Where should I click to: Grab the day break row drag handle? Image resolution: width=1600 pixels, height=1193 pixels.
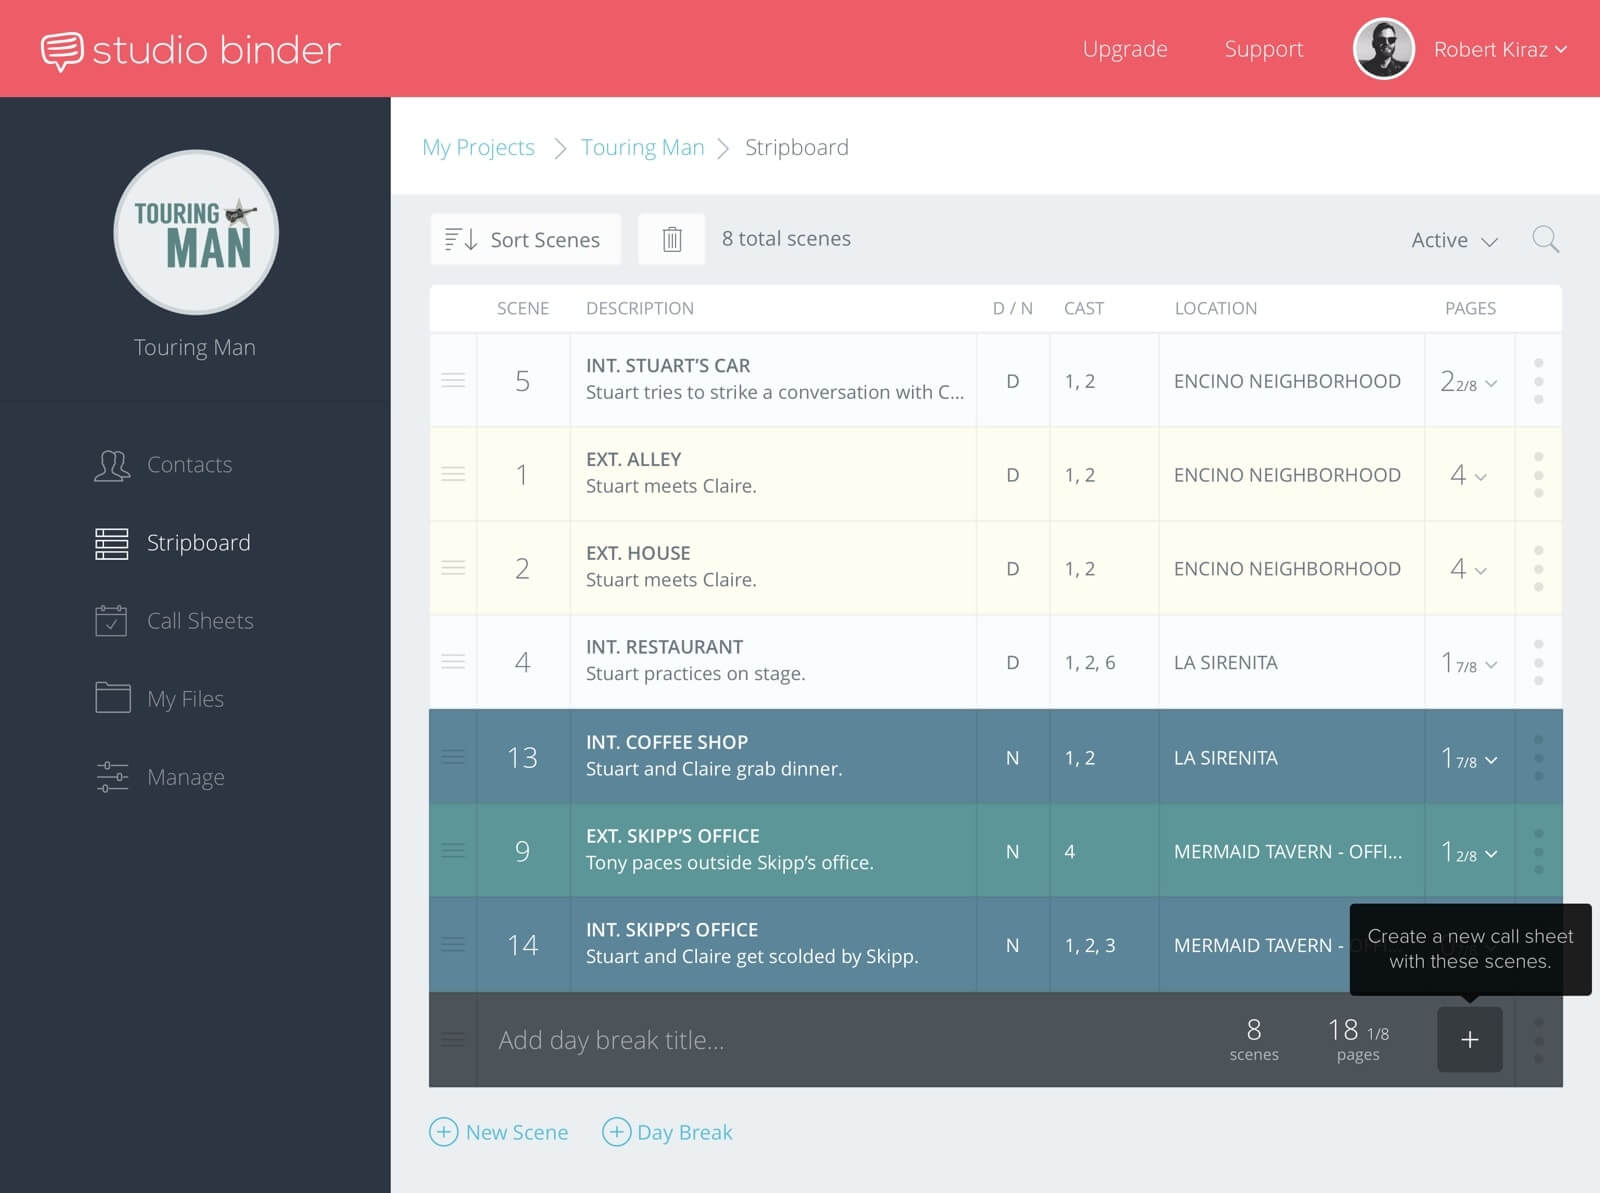453,1040
